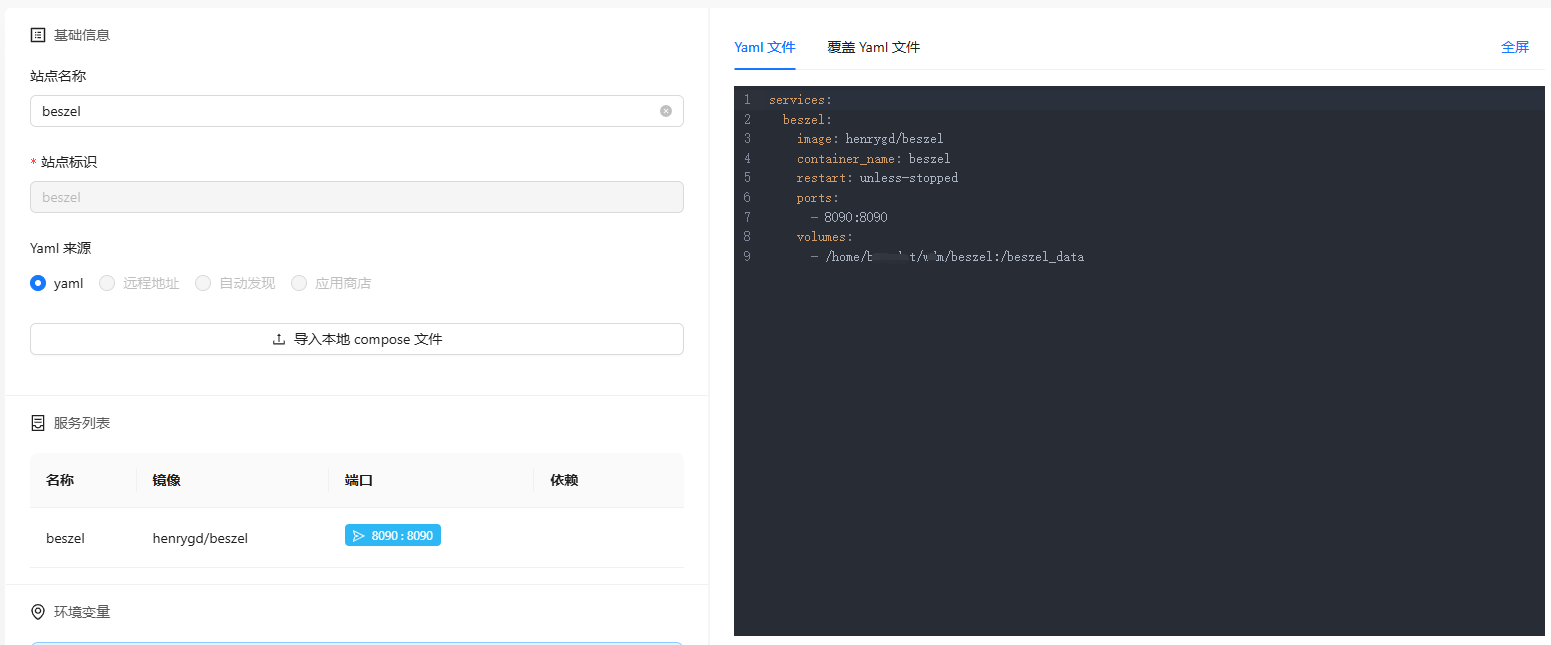Image resolution: width=1551 pixels, height=645 pixels.
Task: Click the '- 8090:8090' line in editor
Action: tap(849, 217)
